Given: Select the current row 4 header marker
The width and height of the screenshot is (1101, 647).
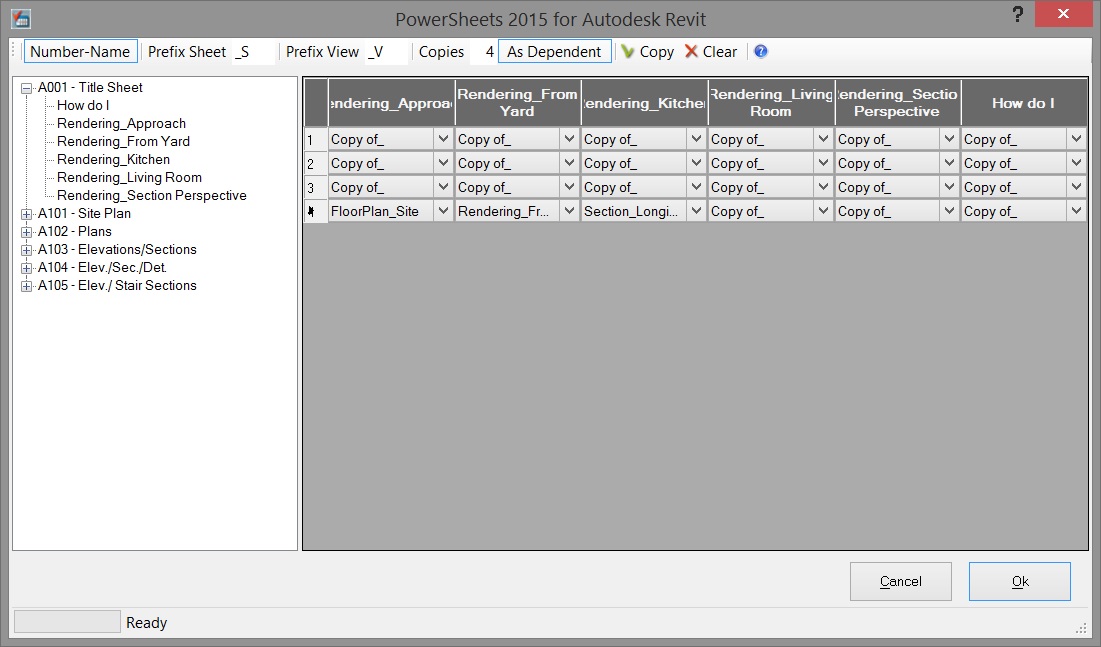Looking at the screenshot, I should (316, 211).
